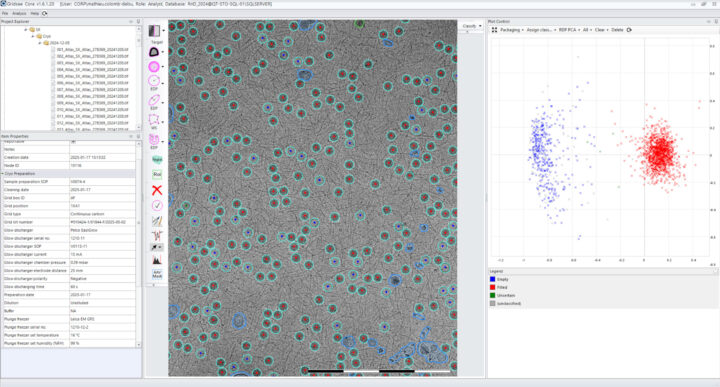The image size is (720, 387).
Task: Click the pin icon of Project Explorer panel
Action: pyautogui.click(x=138, y=22)
